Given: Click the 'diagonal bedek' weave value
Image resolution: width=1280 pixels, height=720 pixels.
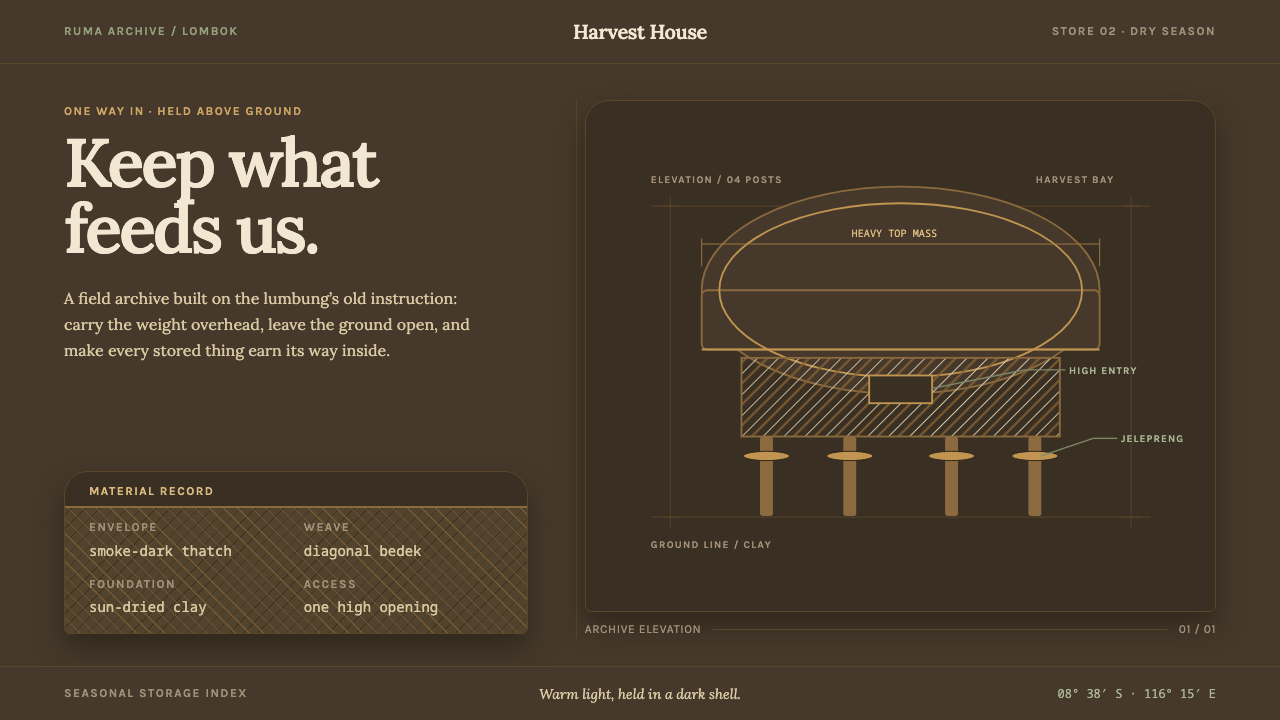Looking at the screenshot, I should click(x=362, y=551).
